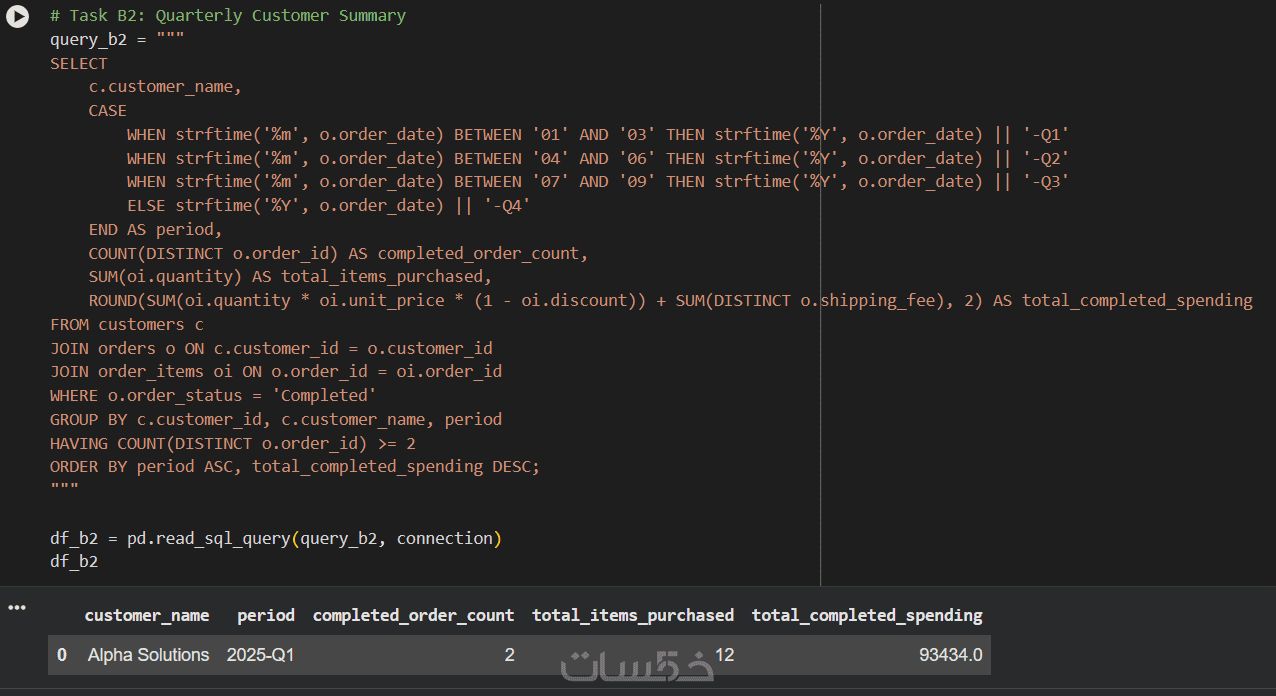Click the GROUP BY clause line
1276x696 pixels.
coord(276,420)
